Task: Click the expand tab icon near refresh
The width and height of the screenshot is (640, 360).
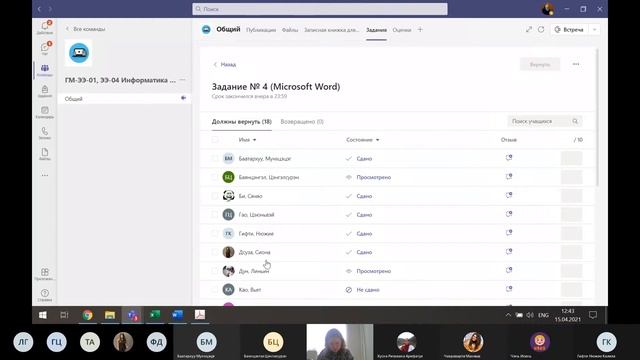Action: (x=529, y=29)
